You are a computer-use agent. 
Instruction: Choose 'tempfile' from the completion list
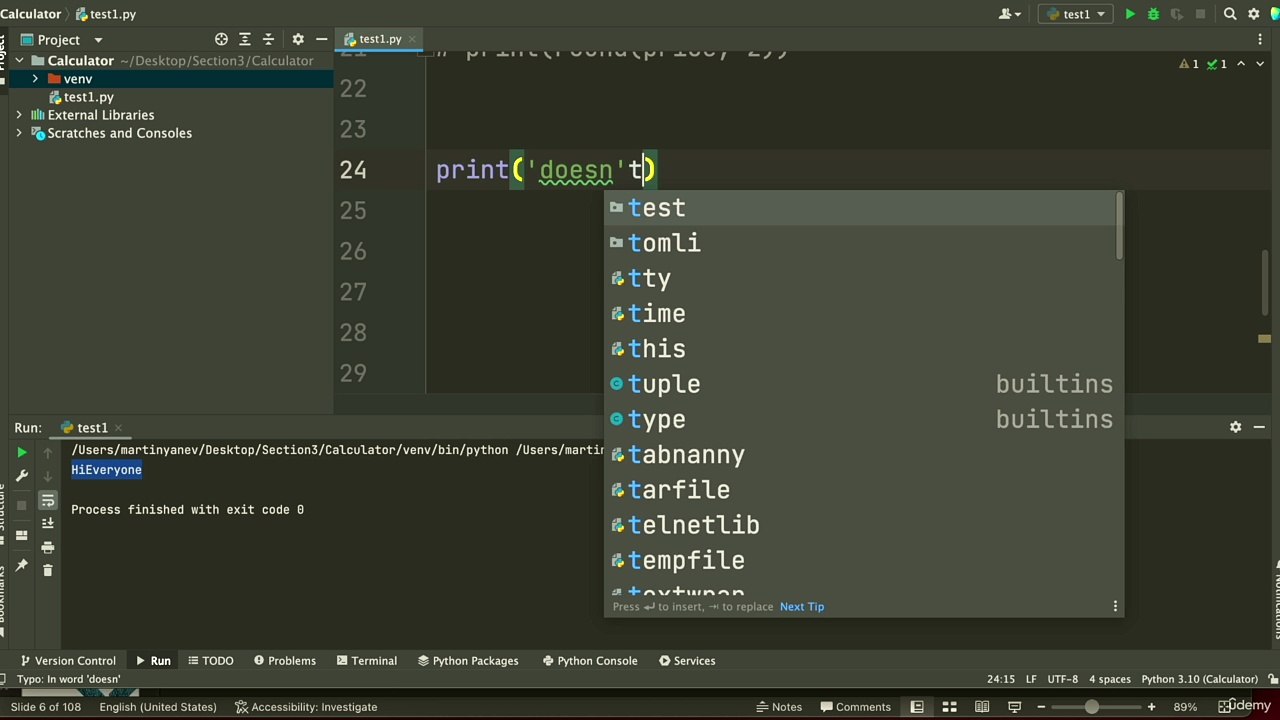864,560
